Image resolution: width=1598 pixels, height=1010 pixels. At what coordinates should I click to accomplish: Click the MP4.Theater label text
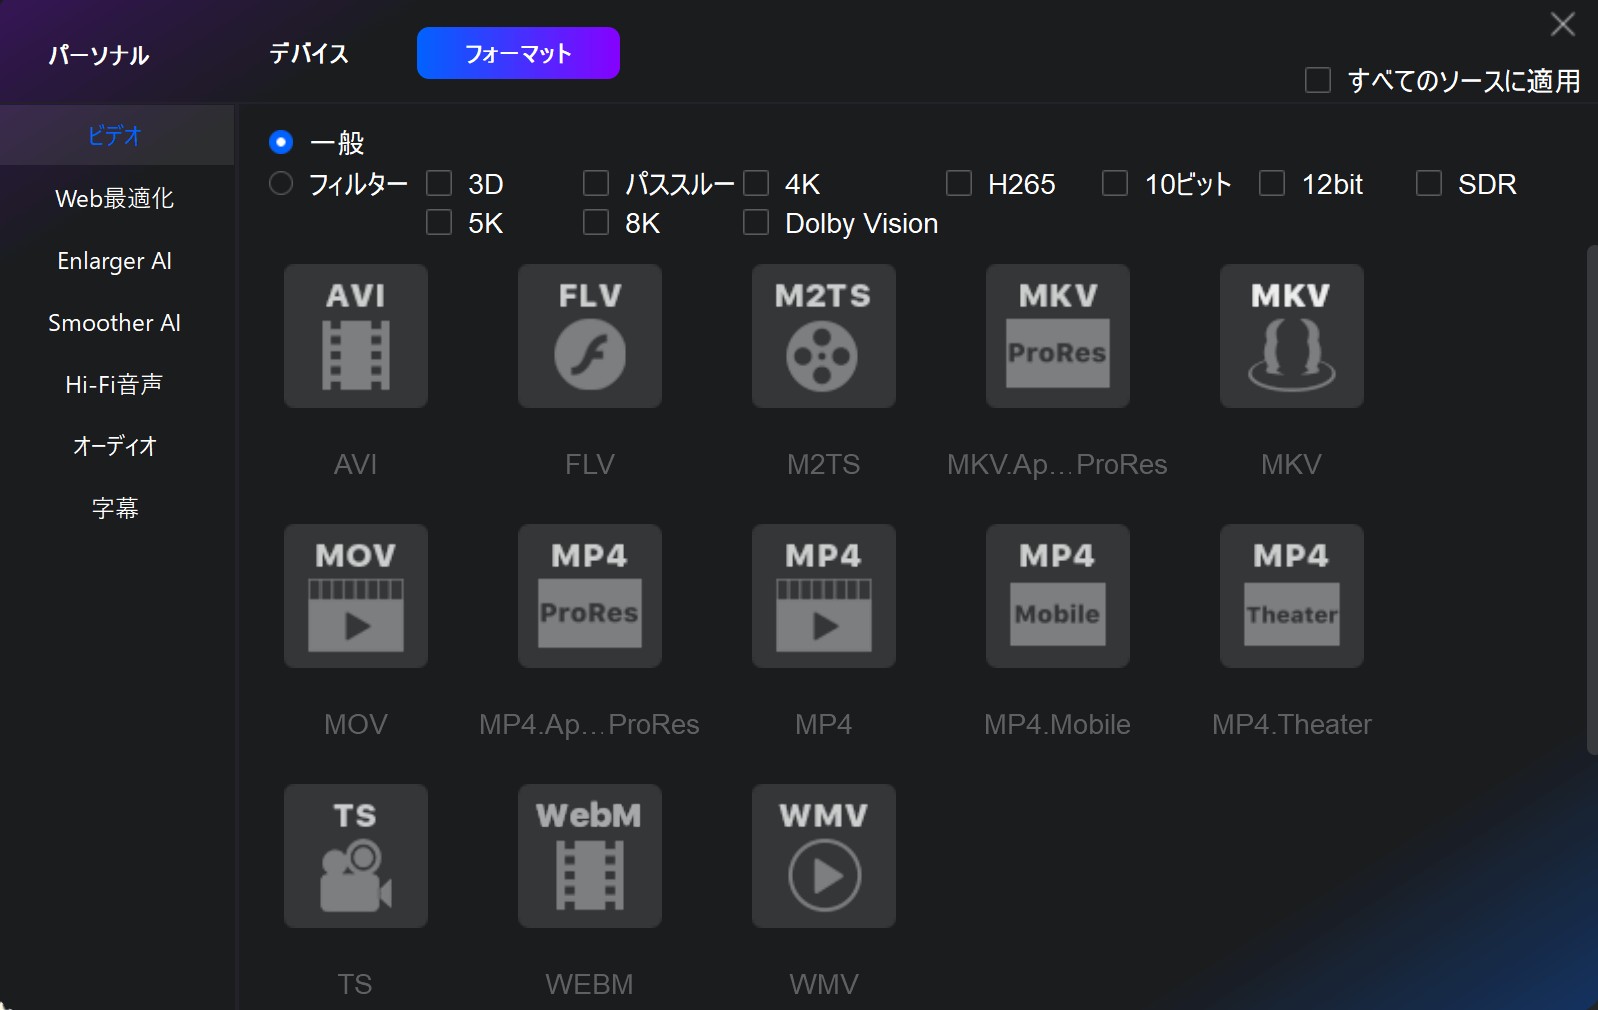(x=1292, y=724)
